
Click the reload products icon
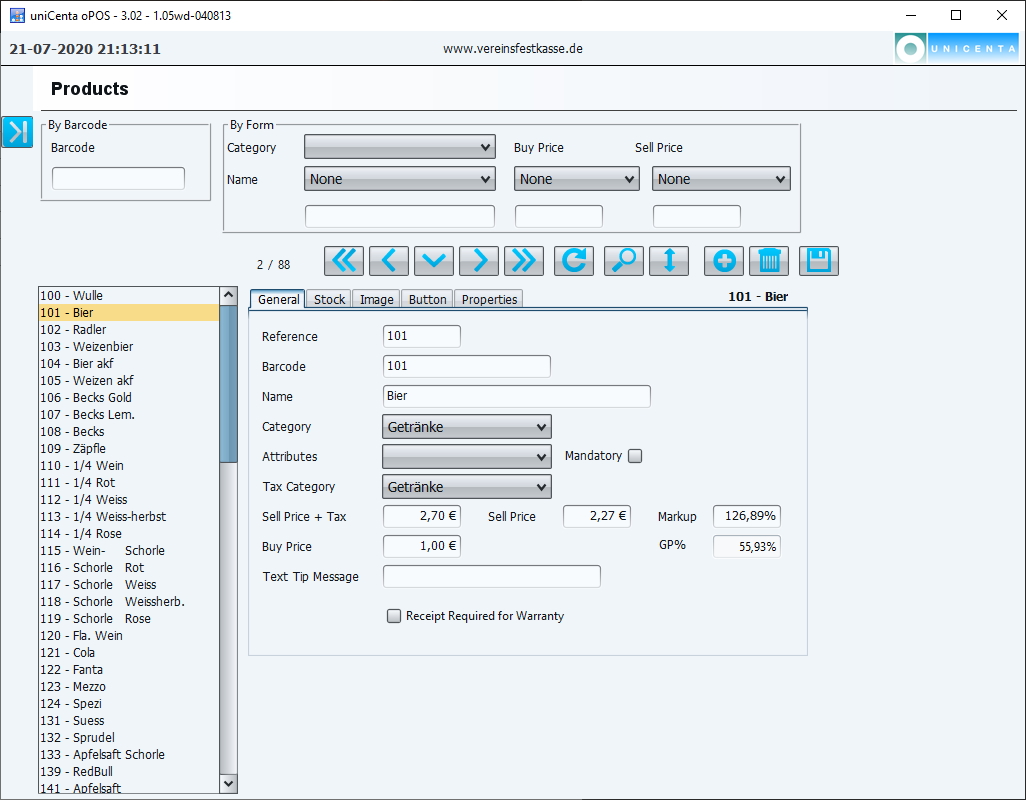[x=574, y=261]
